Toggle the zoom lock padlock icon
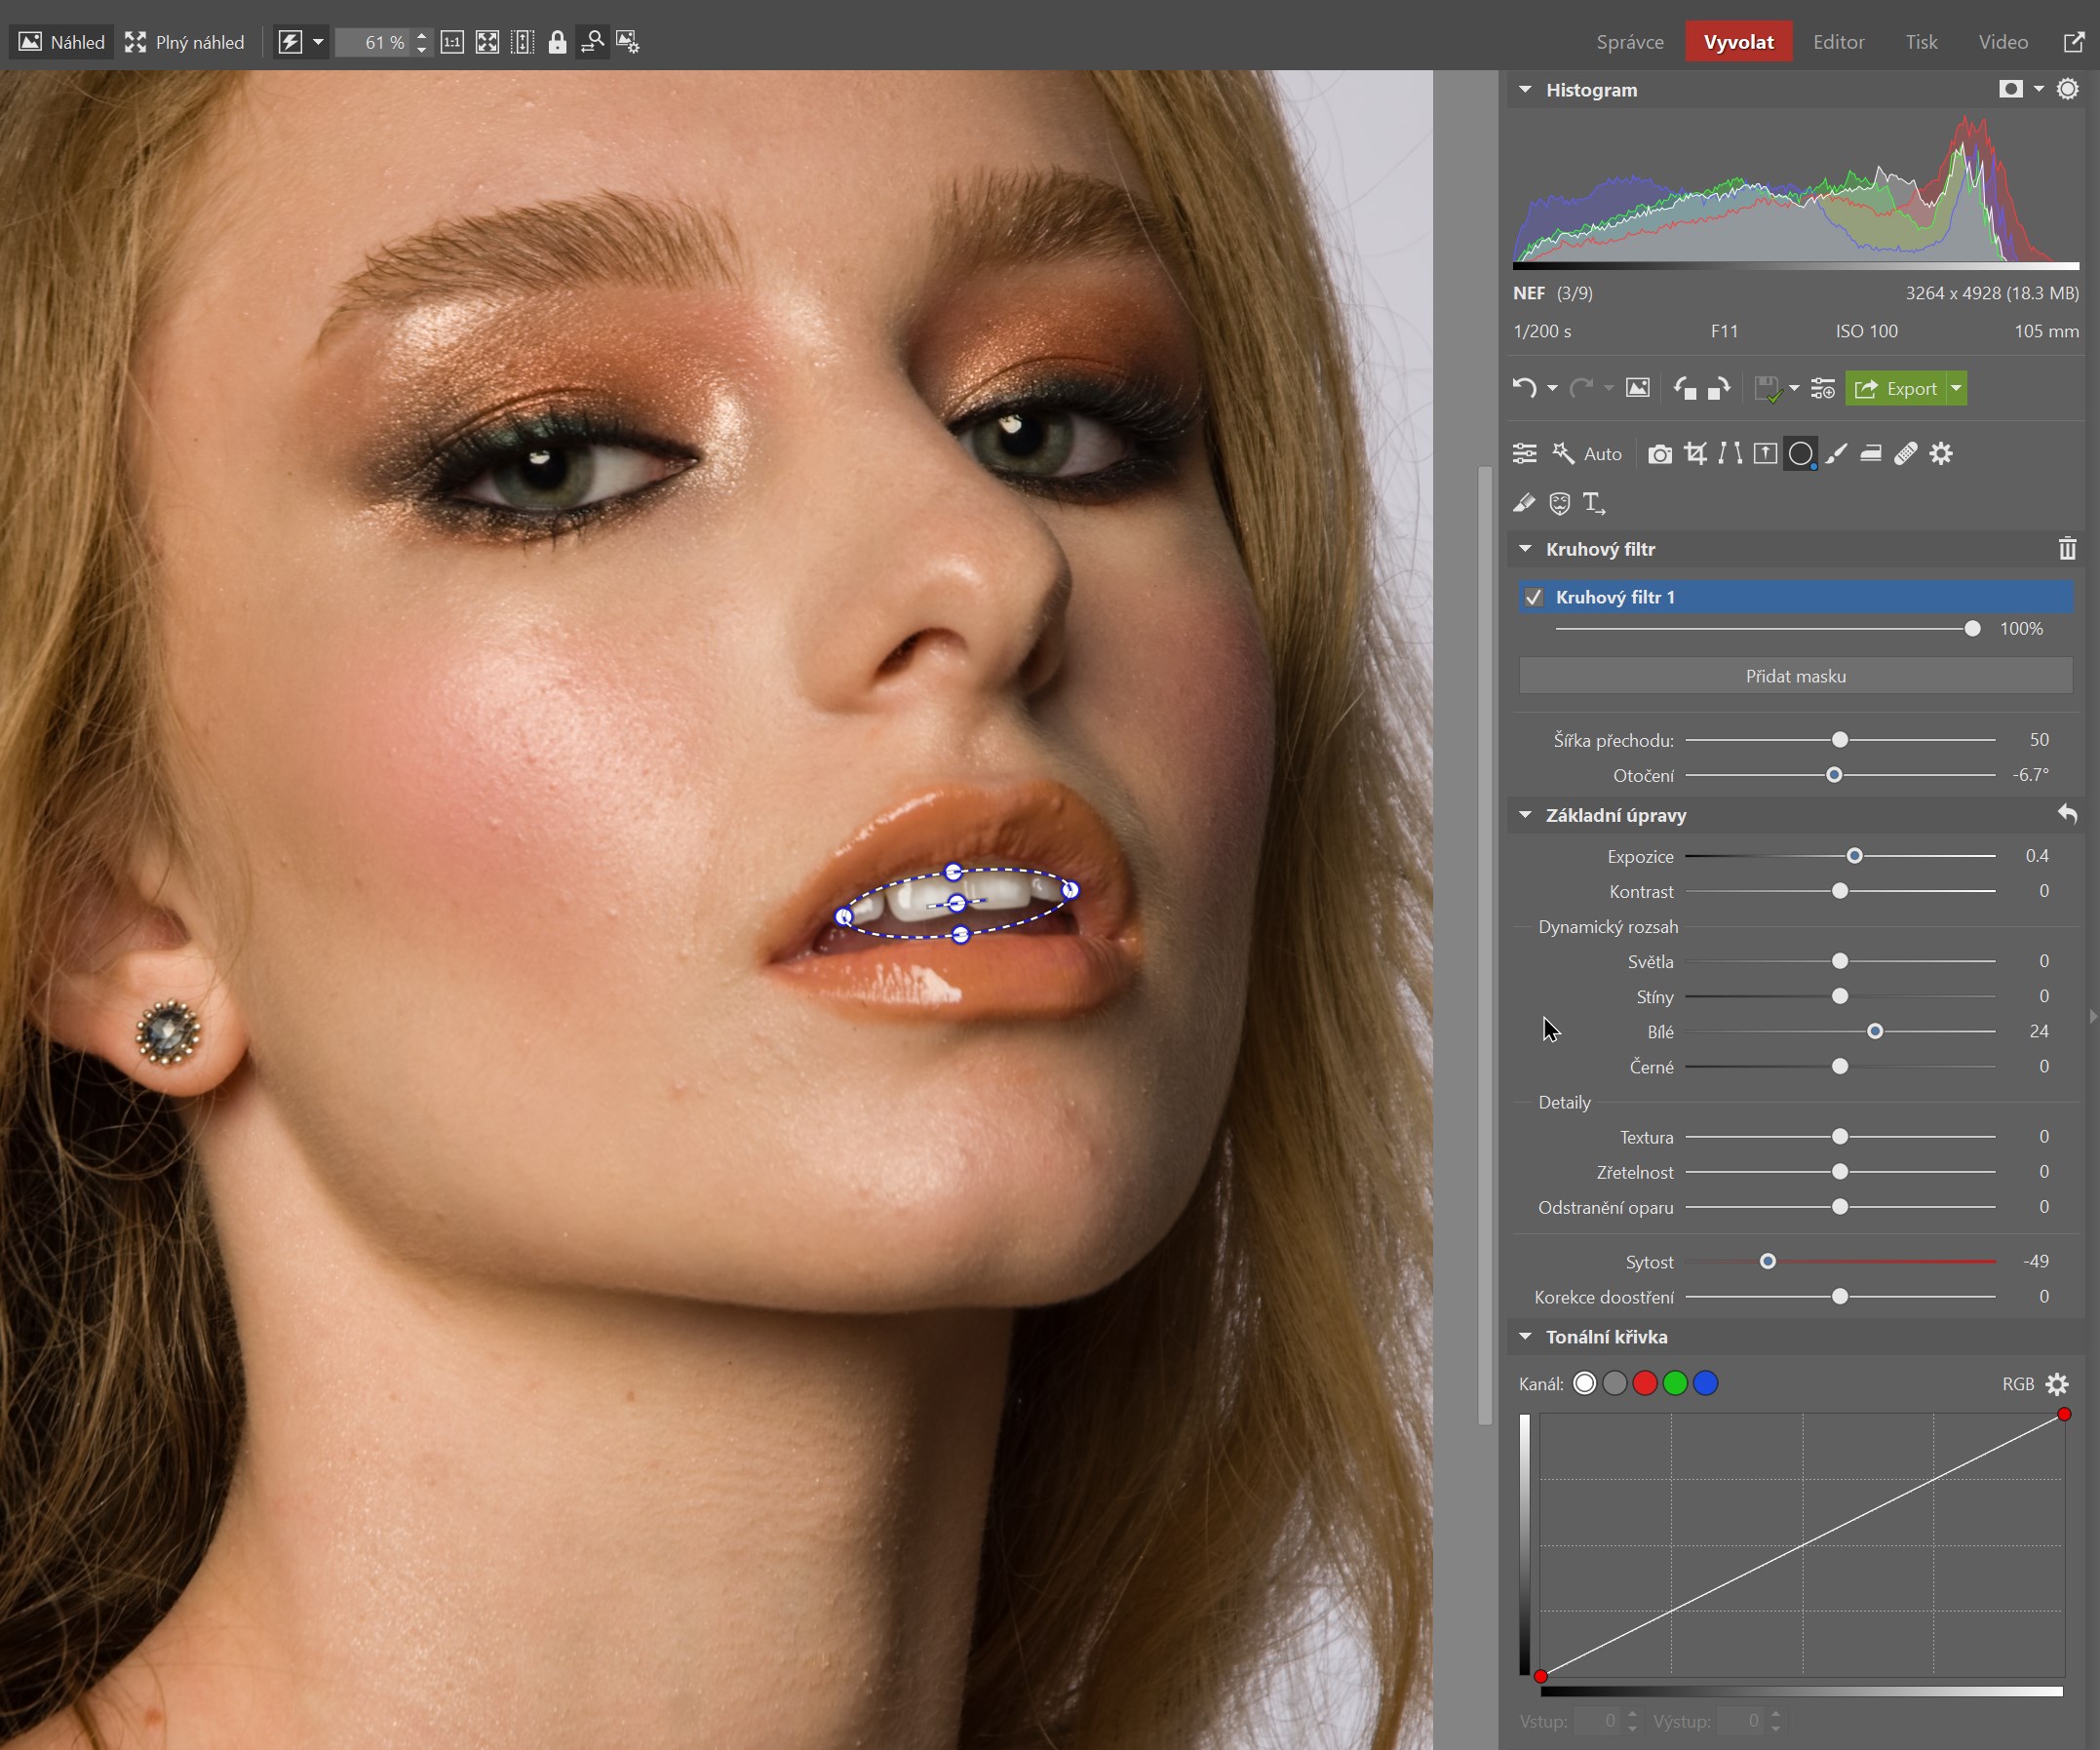 tap(557, 42)
